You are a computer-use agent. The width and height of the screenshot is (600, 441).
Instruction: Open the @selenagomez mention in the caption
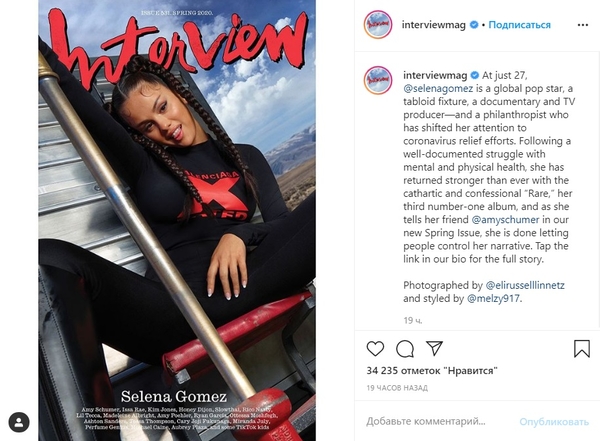click(x=438, y=88)
